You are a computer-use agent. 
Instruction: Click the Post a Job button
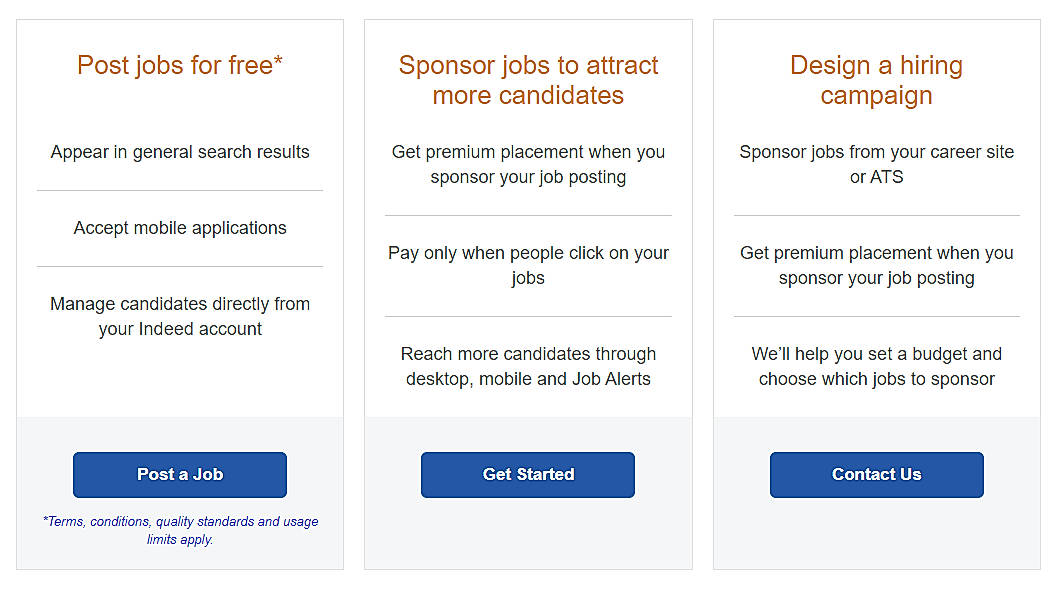click(x=179, y=475)
